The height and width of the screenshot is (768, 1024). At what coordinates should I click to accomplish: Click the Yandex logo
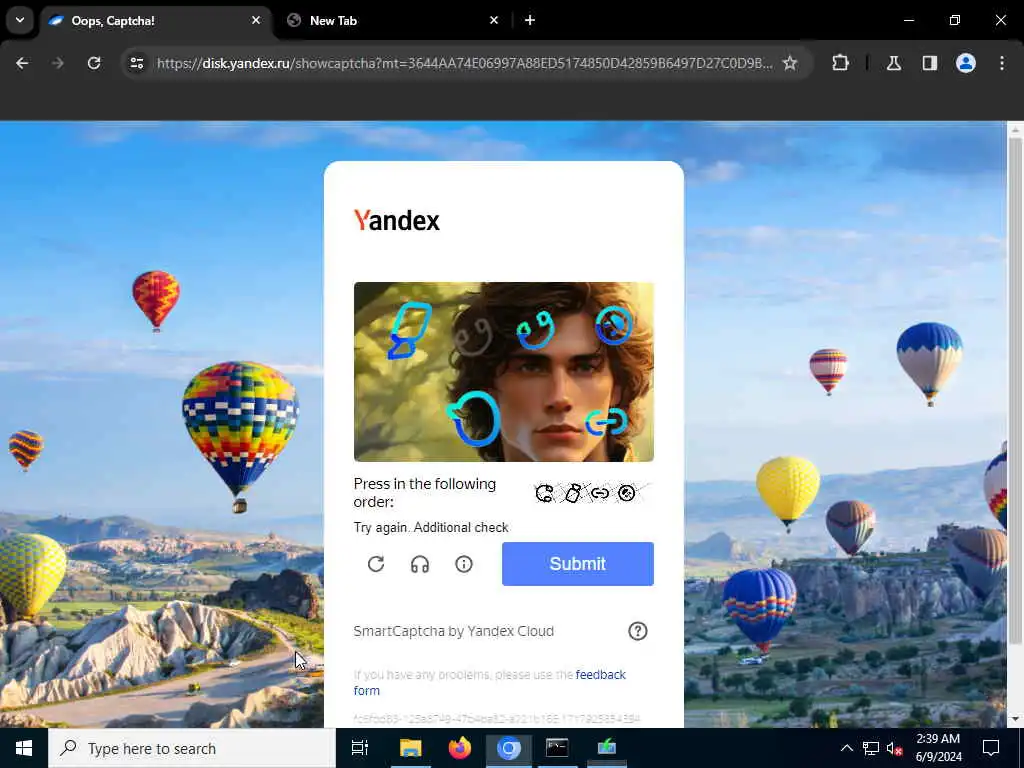[x=396, y=221]
